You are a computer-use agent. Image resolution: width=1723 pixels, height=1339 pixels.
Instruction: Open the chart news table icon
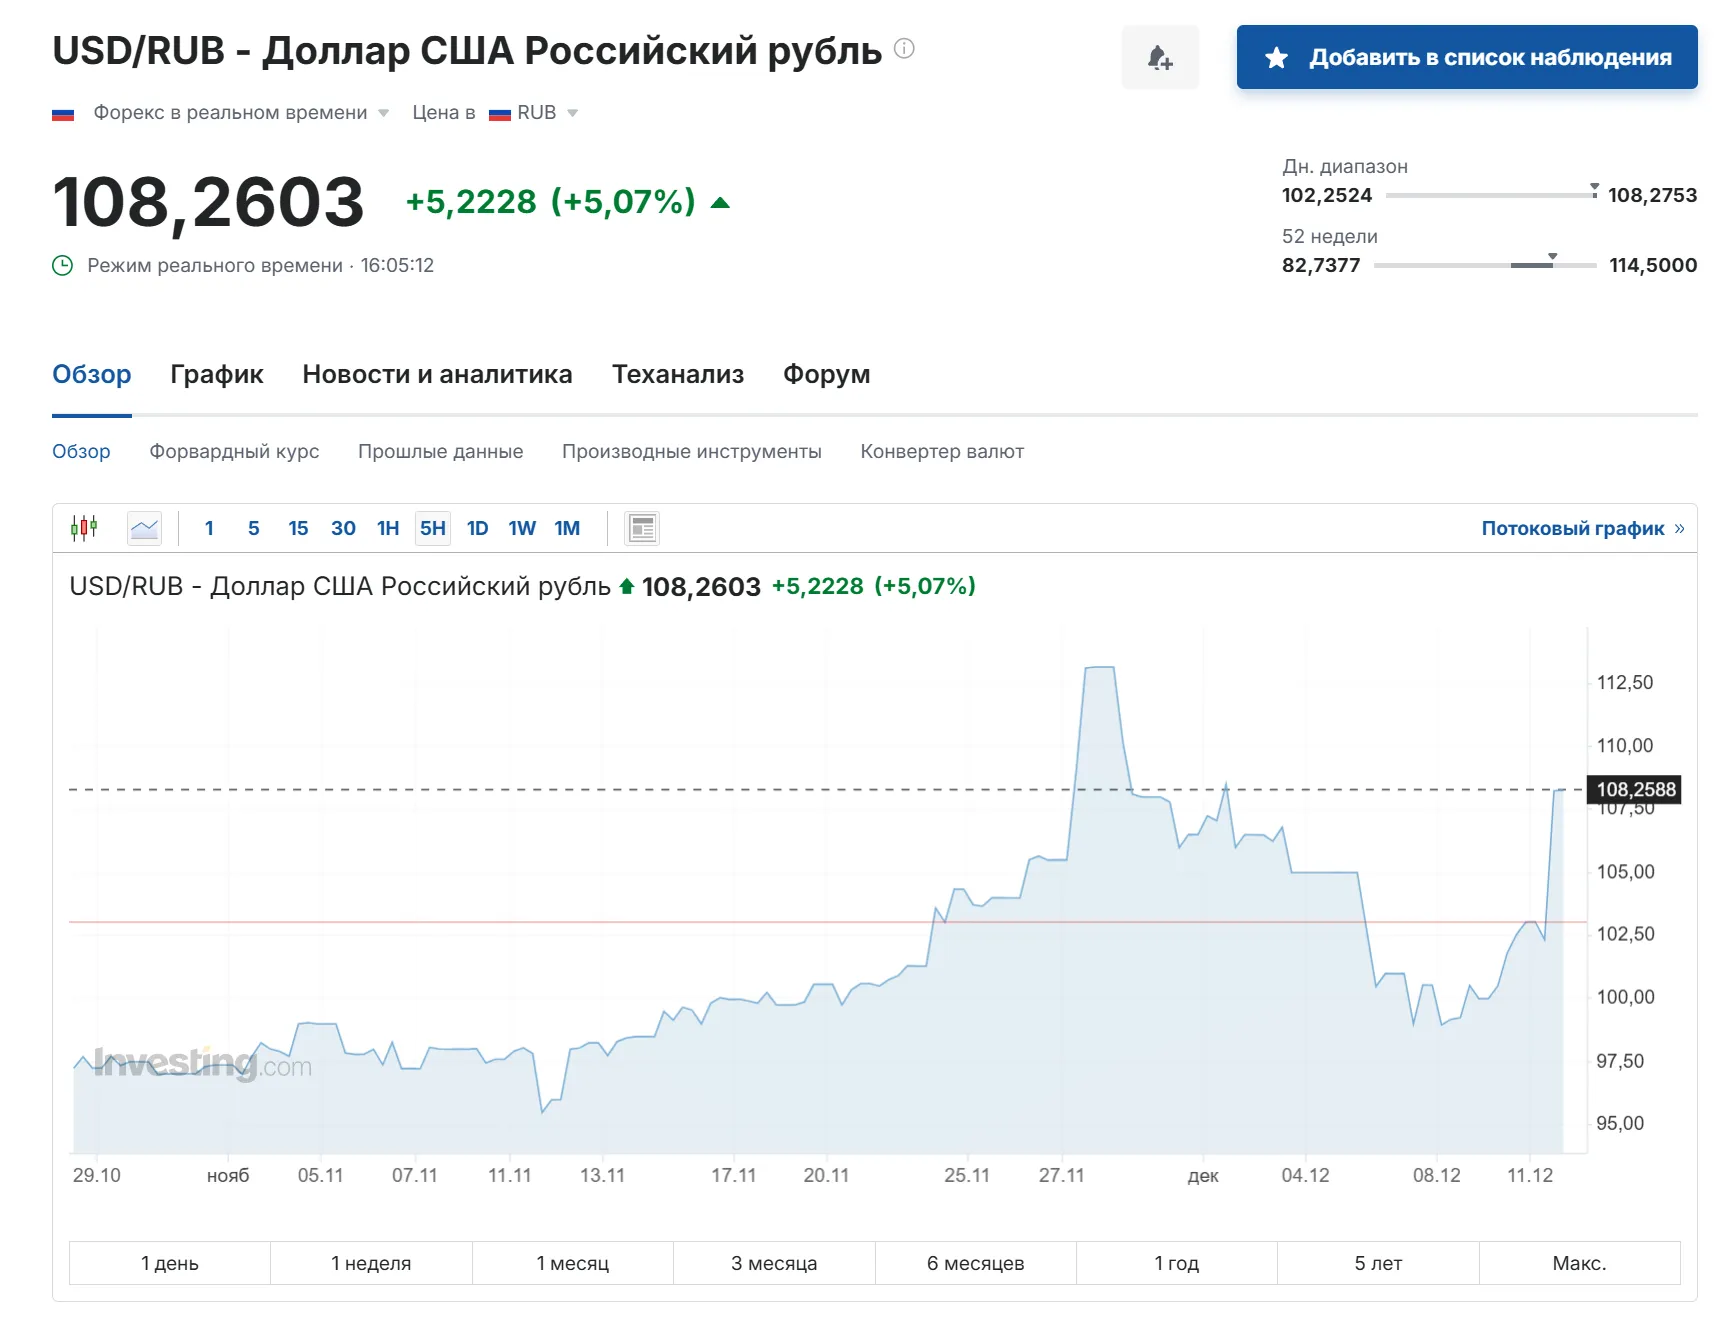click(x=642, y=528)
